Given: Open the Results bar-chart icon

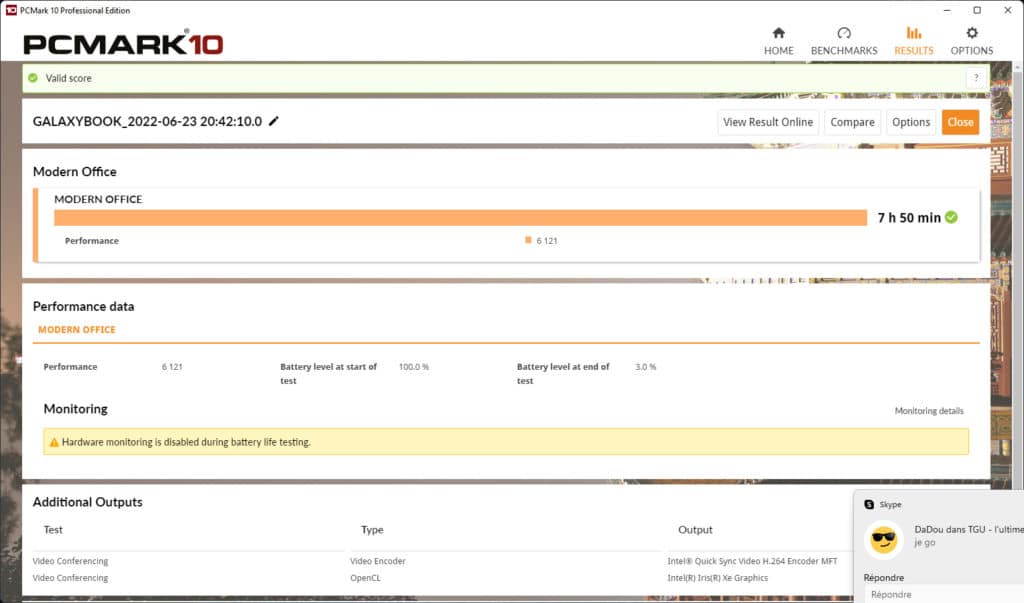Looking at the screenshot, I should click(x=914, y=33).
